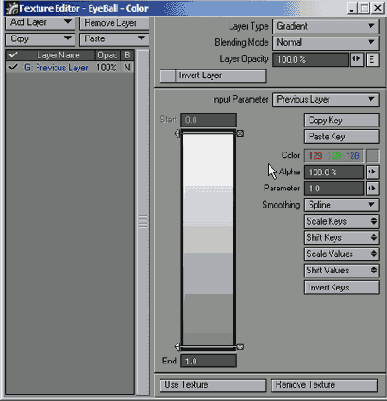Image resolution: width=387 pixels, height=401 pixels.
Task: Click the Copy Key button
Action: (x=342, y=120)
